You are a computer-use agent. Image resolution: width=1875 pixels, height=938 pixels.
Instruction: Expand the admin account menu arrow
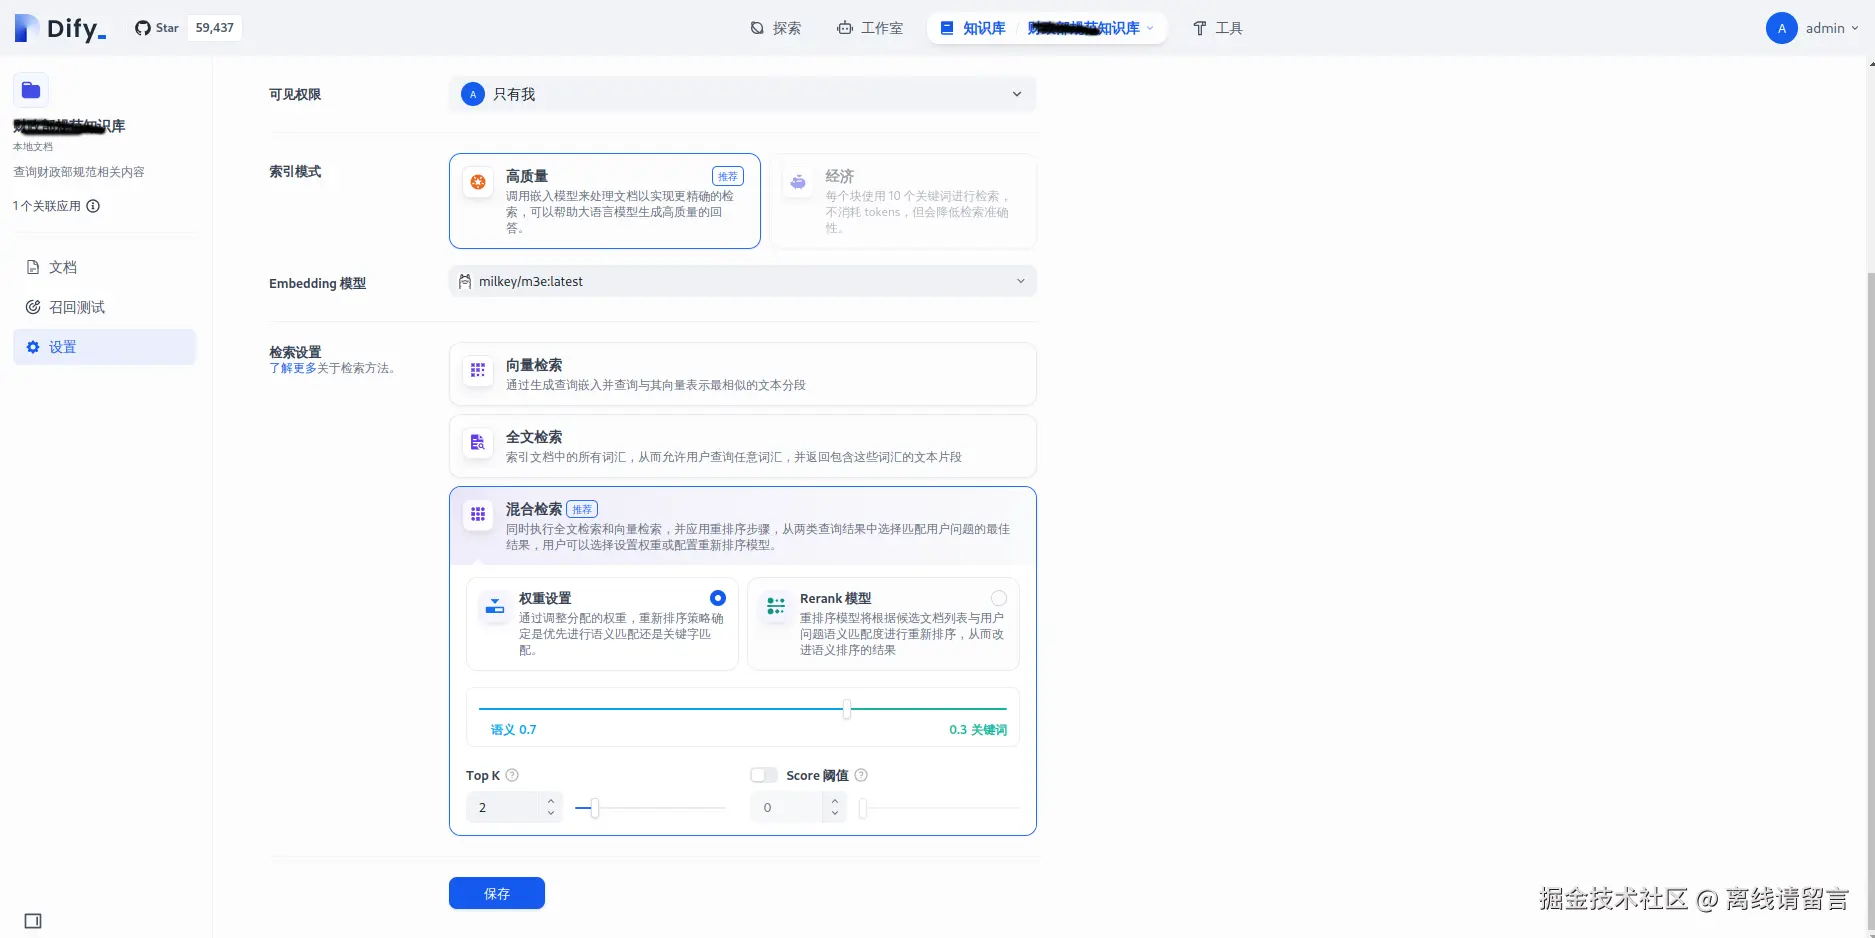[x=1855, y=28]
